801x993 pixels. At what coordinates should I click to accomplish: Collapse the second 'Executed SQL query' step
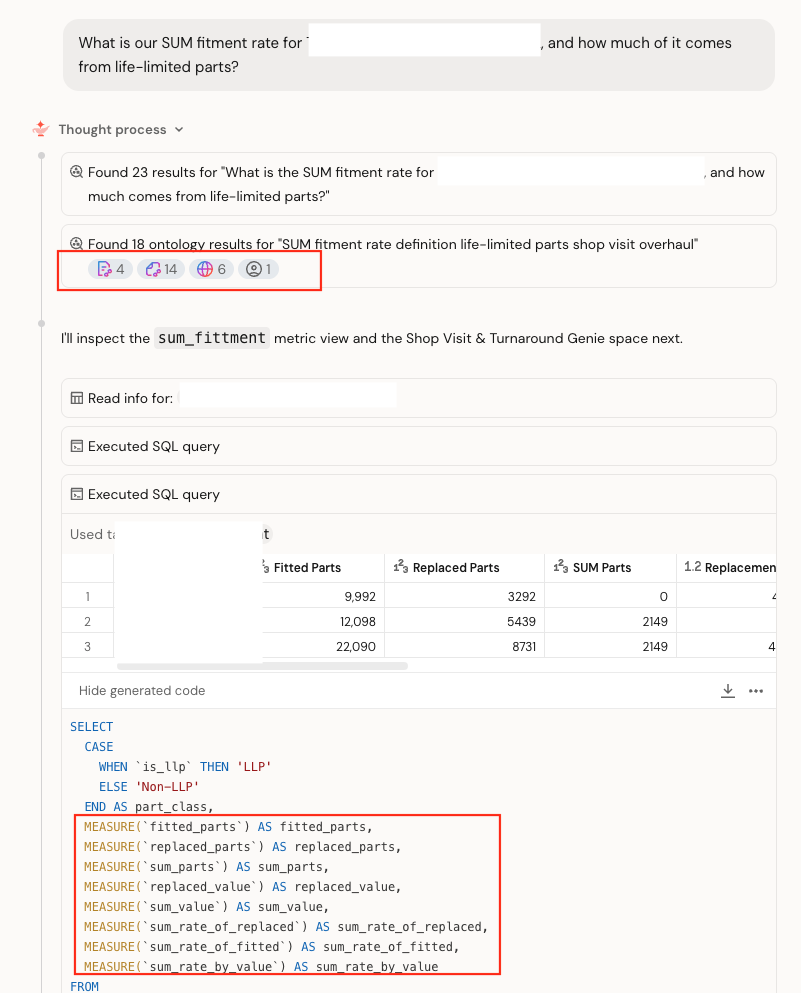point(419,494)
